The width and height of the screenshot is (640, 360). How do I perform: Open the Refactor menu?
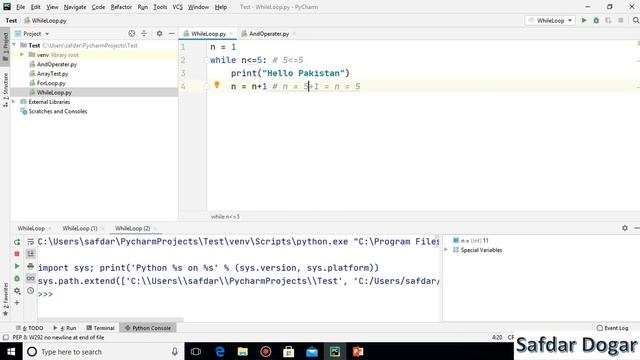[x=121, y=7]
